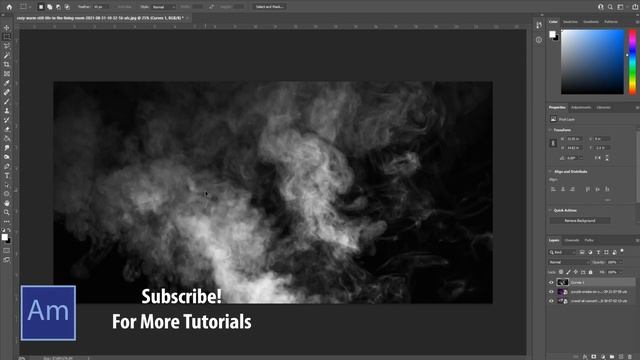
Task: Hide the purple smoke layer
Action: point(551,292)
